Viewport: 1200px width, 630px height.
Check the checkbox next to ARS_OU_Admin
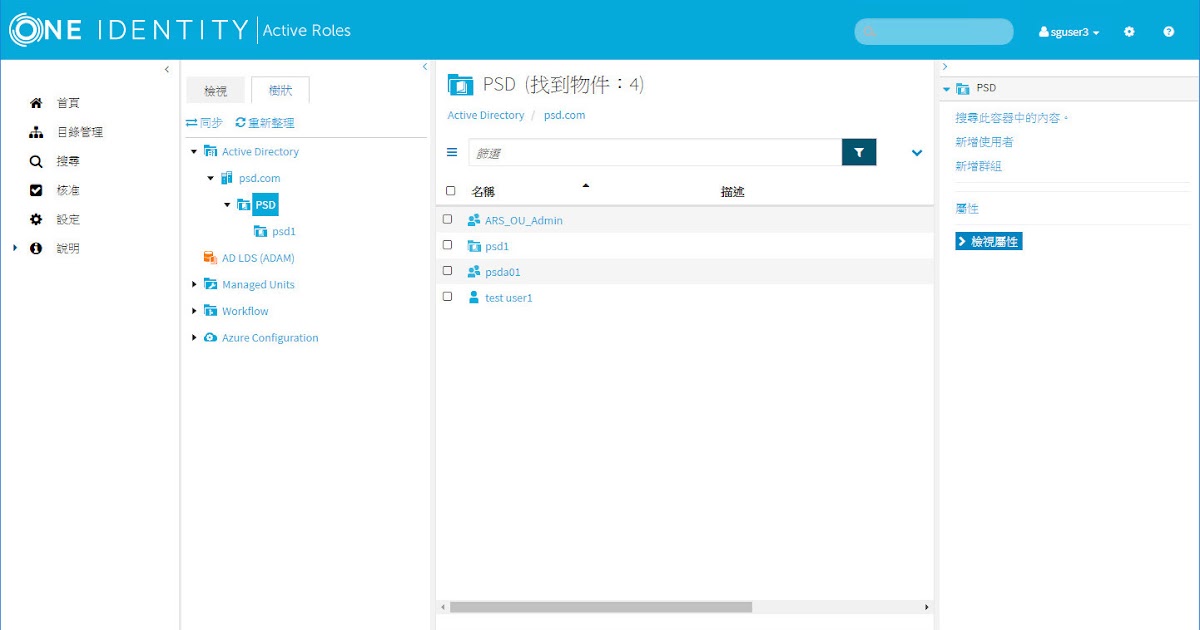pyautogui.click(x=448, y=218)
